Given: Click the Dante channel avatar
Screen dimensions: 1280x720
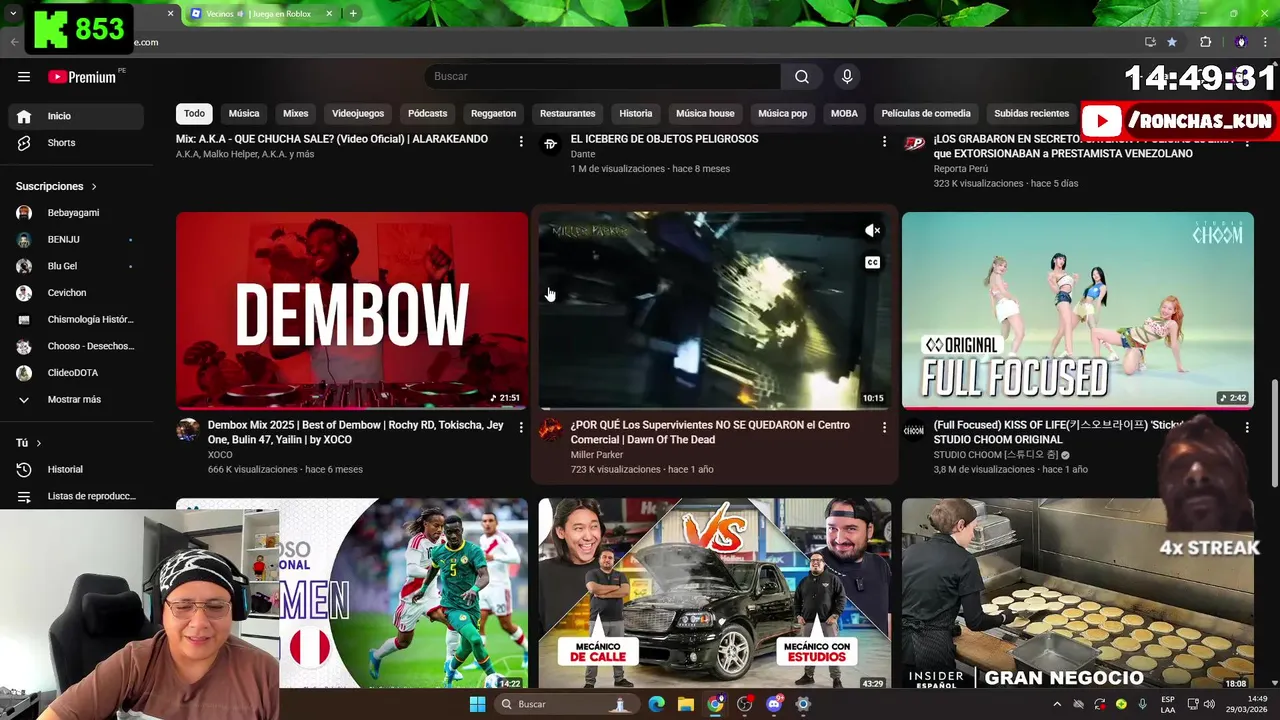Looking at the screenshot, I should point(550,144).
